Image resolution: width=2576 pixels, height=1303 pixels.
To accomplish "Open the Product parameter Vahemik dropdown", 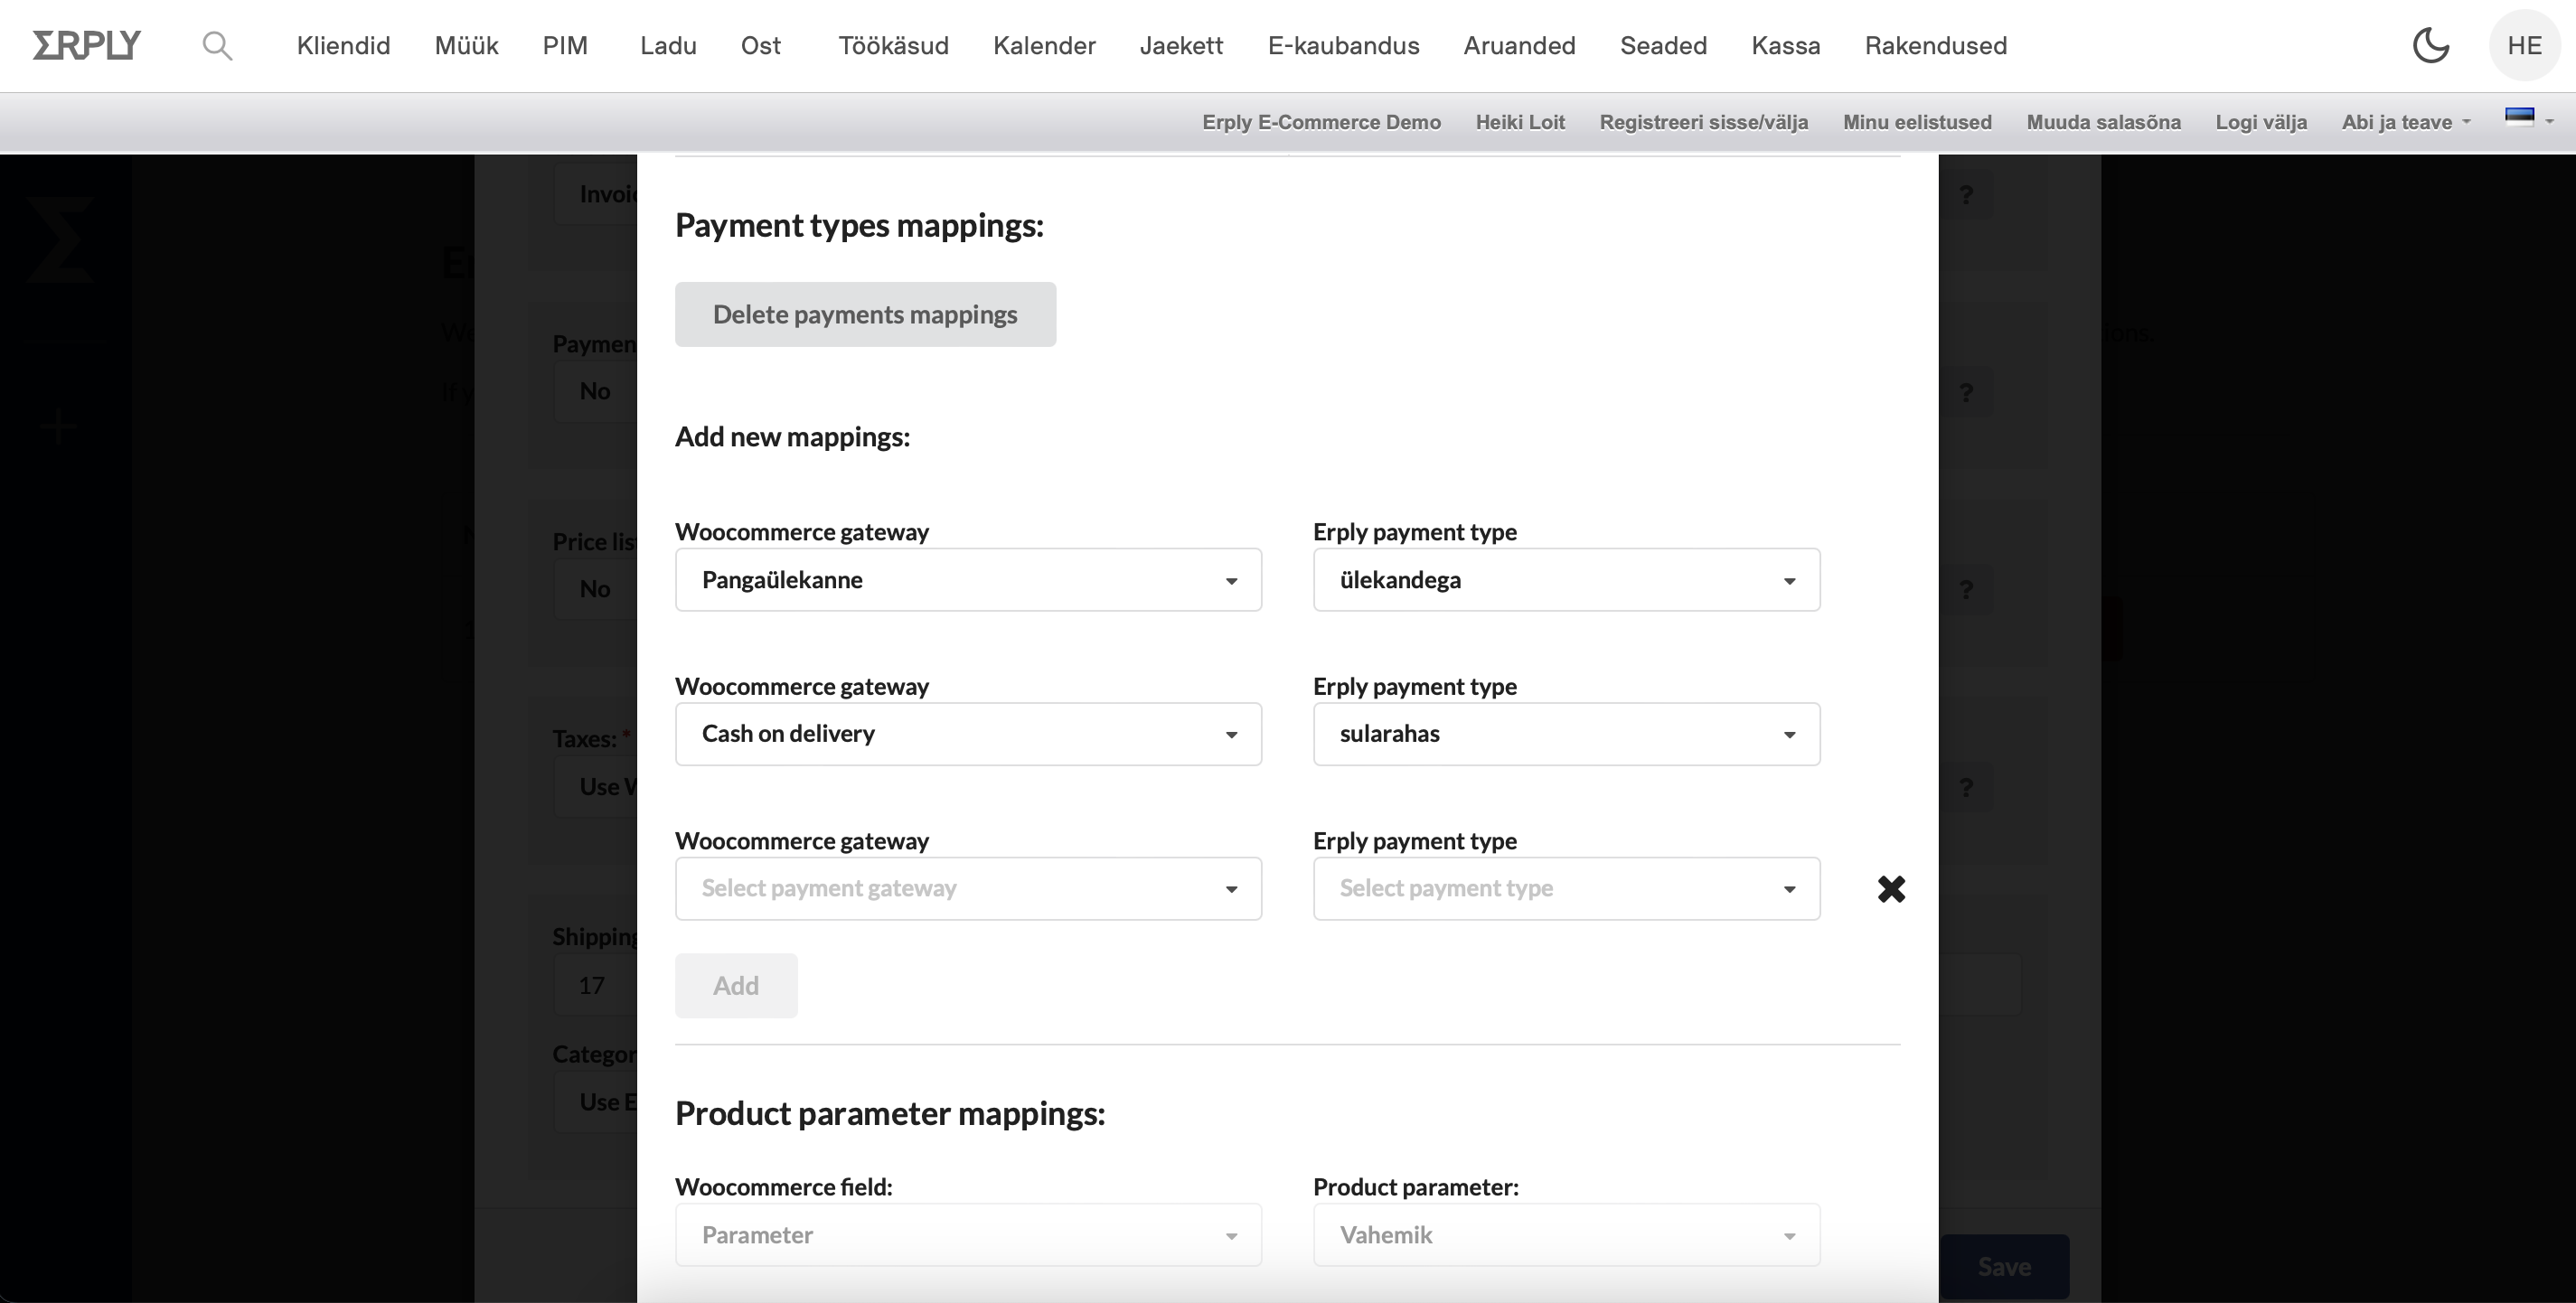I will [1566, 1235].
